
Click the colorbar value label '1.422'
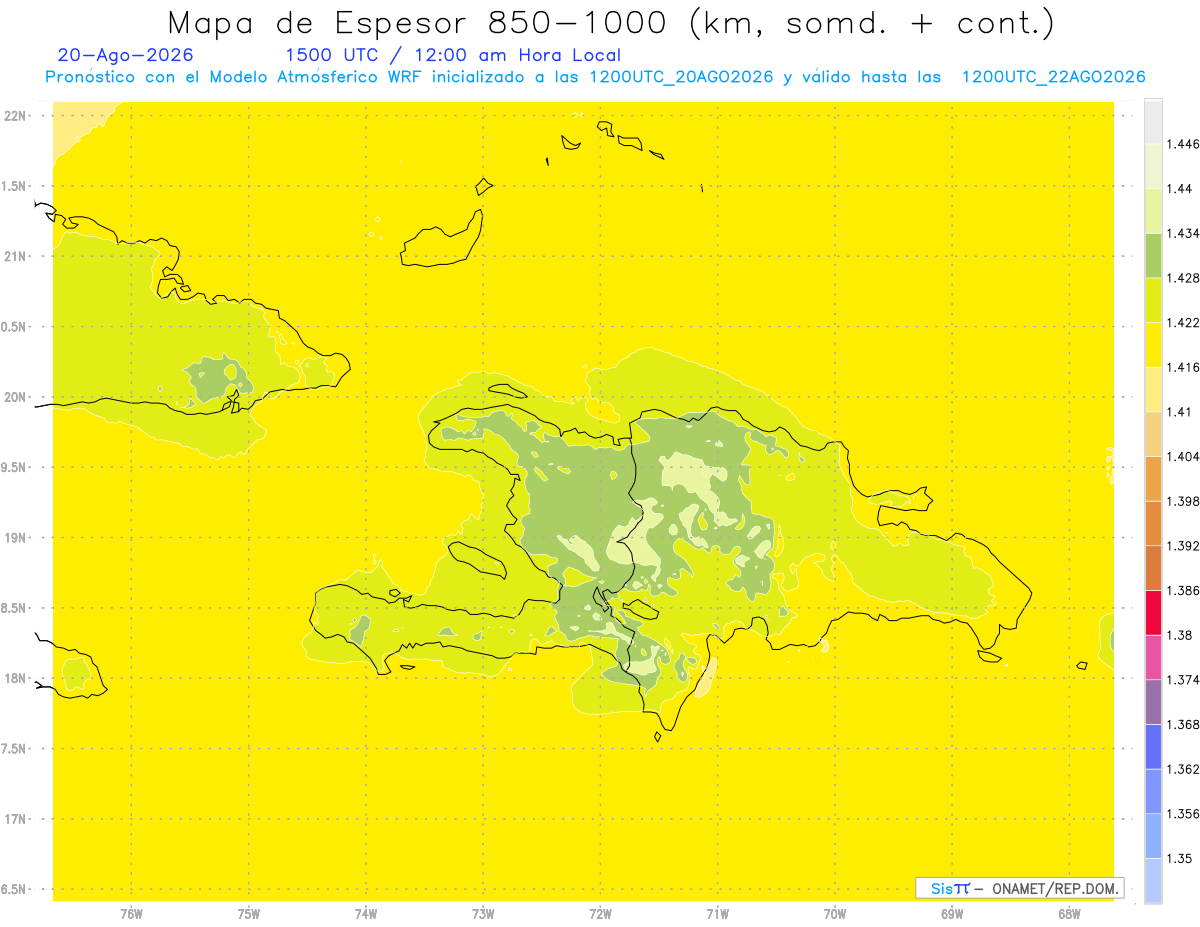pyautogui.click(x=1183, y=322)
